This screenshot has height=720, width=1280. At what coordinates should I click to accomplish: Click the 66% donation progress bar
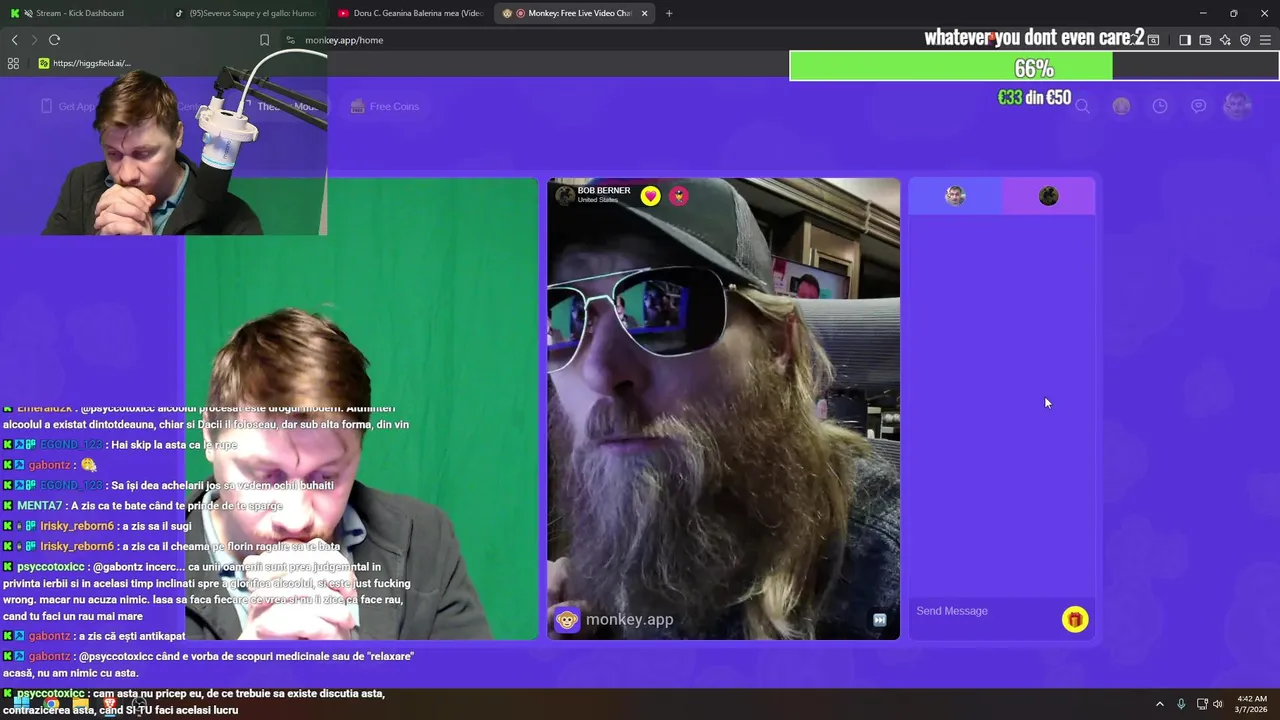[x=1034, y=68]
